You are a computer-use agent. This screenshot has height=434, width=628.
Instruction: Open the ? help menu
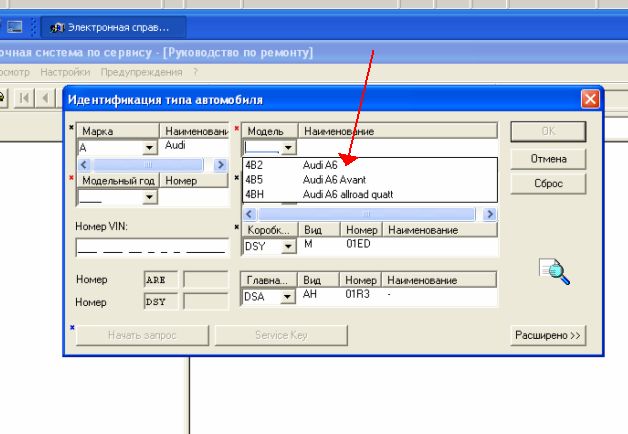(x=195, y=72)
